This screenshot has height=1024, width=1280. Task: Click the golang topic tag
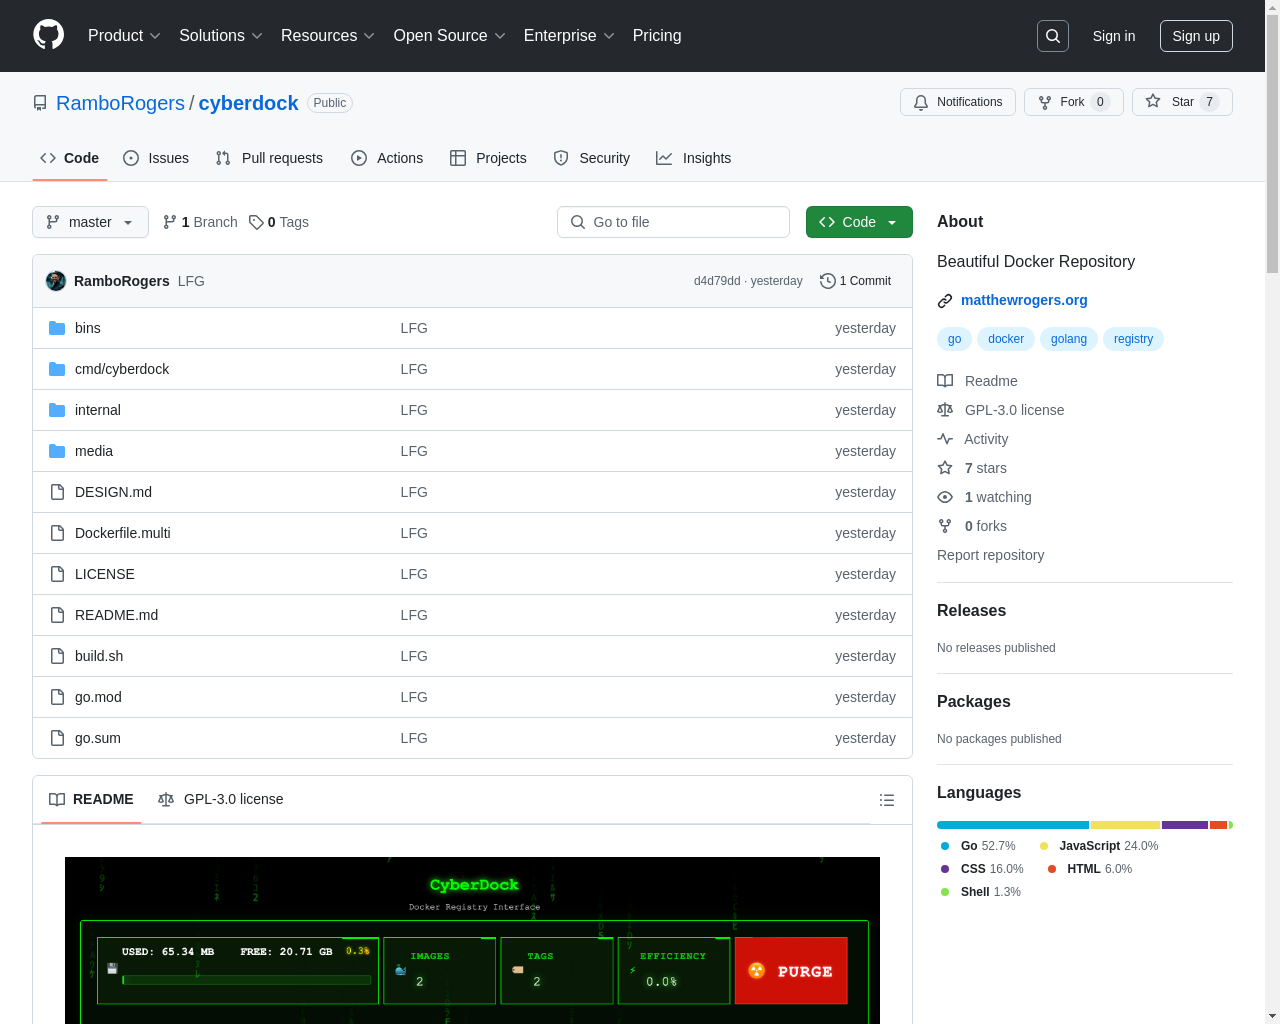(x=1069, y=339)
